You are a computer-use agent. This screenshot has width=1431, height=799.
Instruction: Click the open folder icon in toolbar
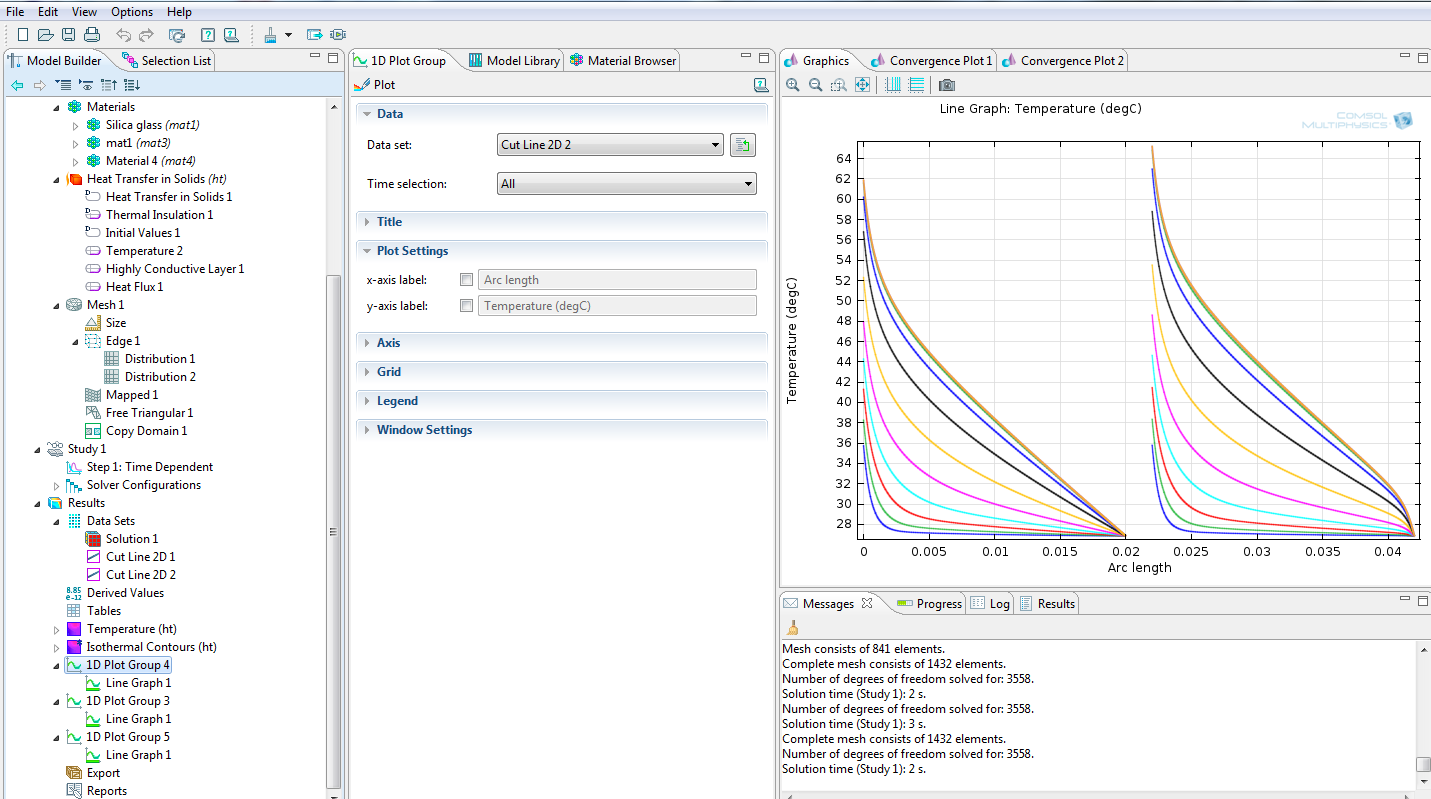click(45, 35)
